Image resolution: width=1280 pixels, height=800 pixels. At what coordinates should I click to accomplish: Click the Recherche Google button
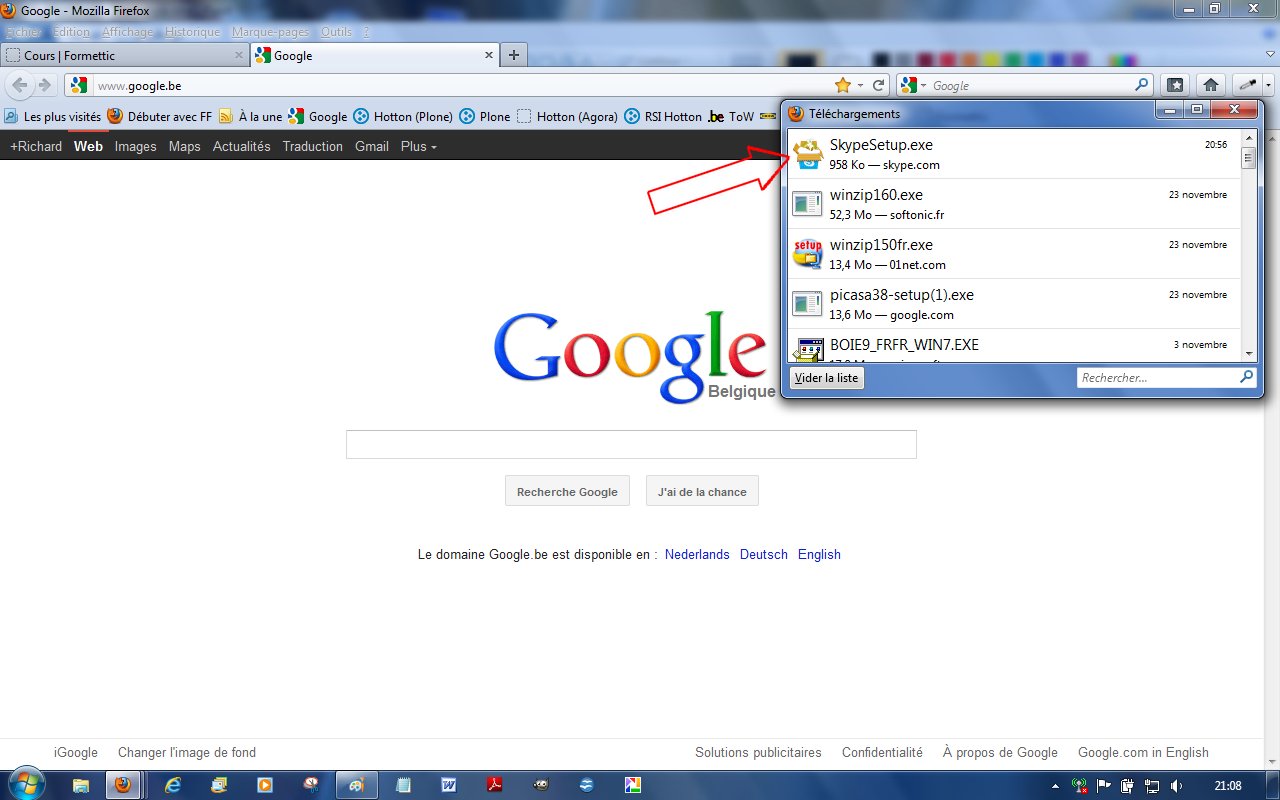(x=567, y=491)
